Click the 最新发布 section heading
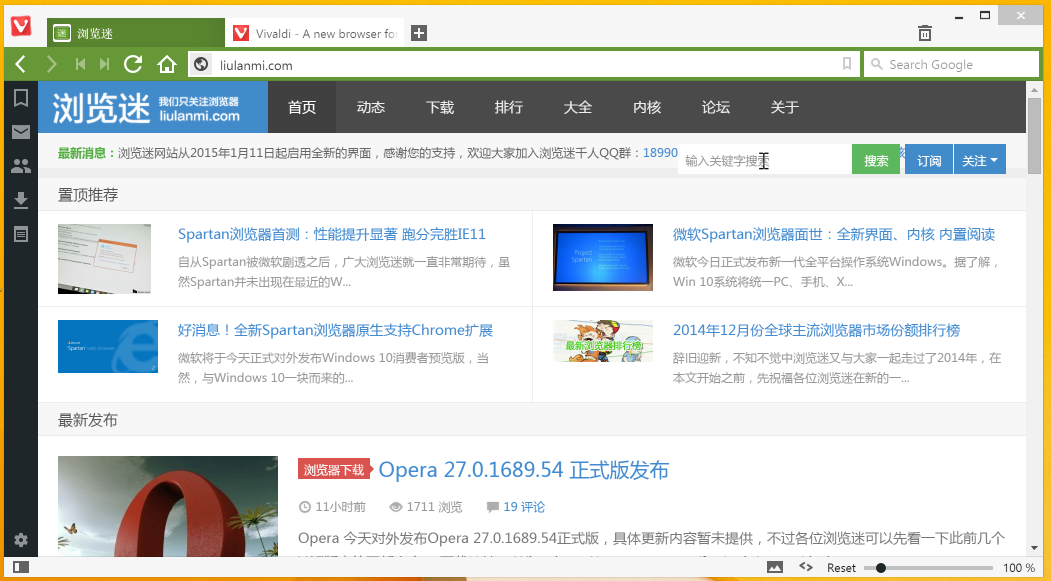Viewport: 1051px width, 581px height. tap(88, 420)
